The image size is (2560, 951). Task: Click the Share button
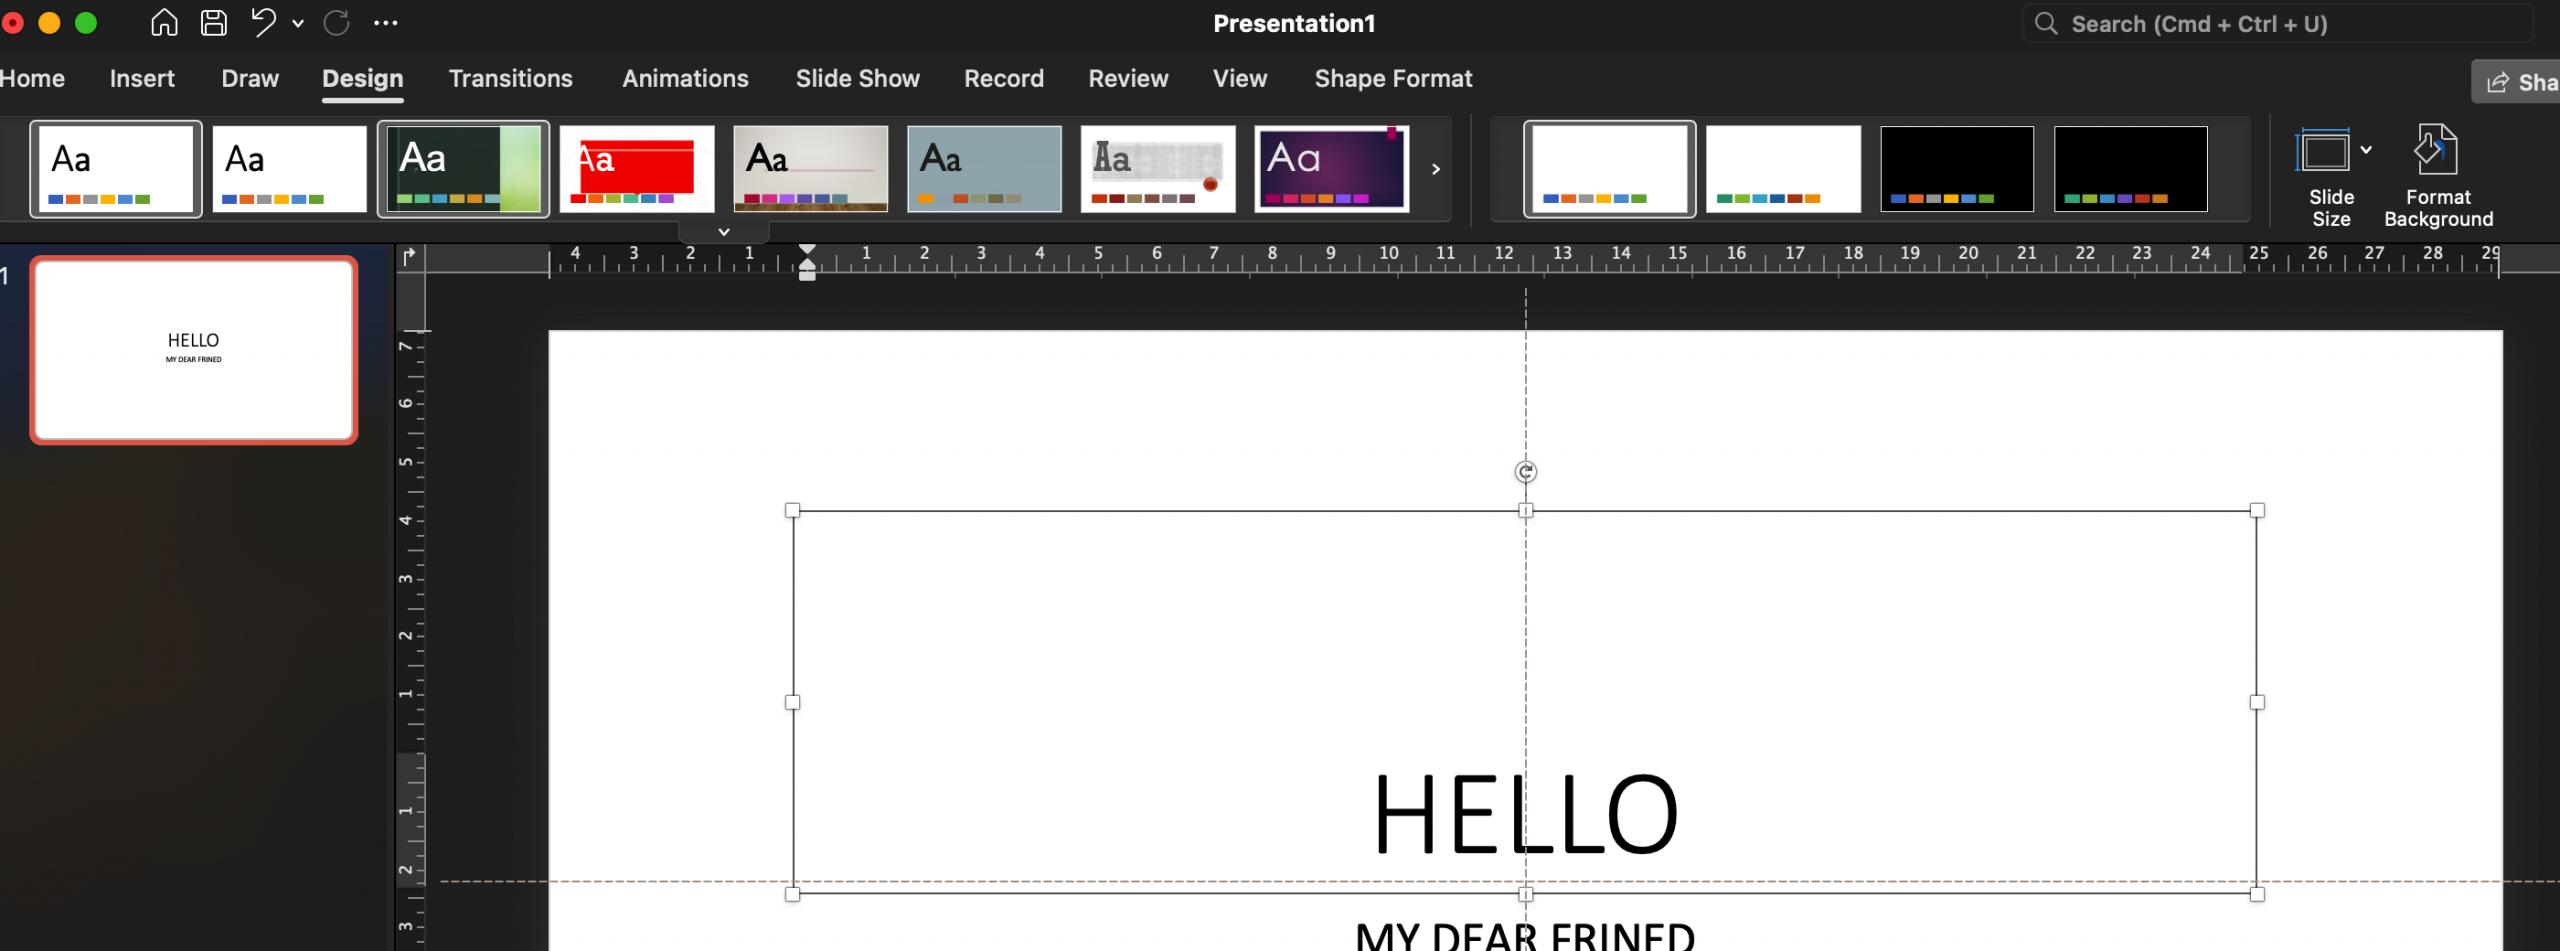coord(2518,82)
